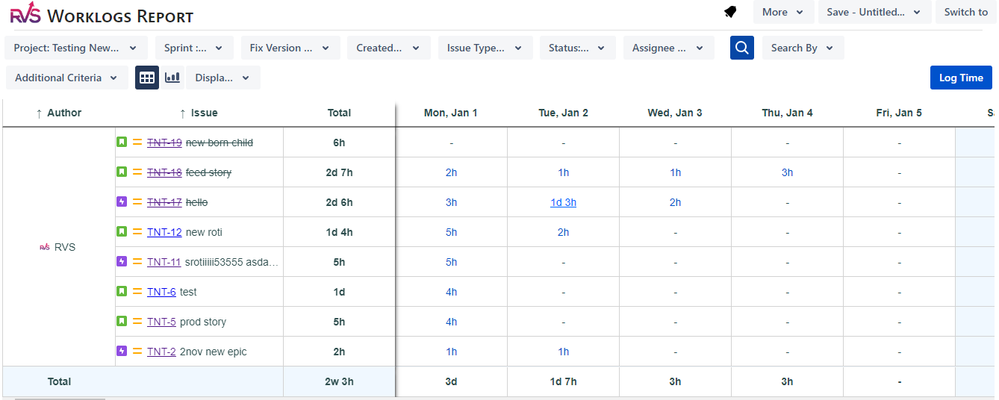Open the Issue Type filter dropdown

tap(485, 48)
